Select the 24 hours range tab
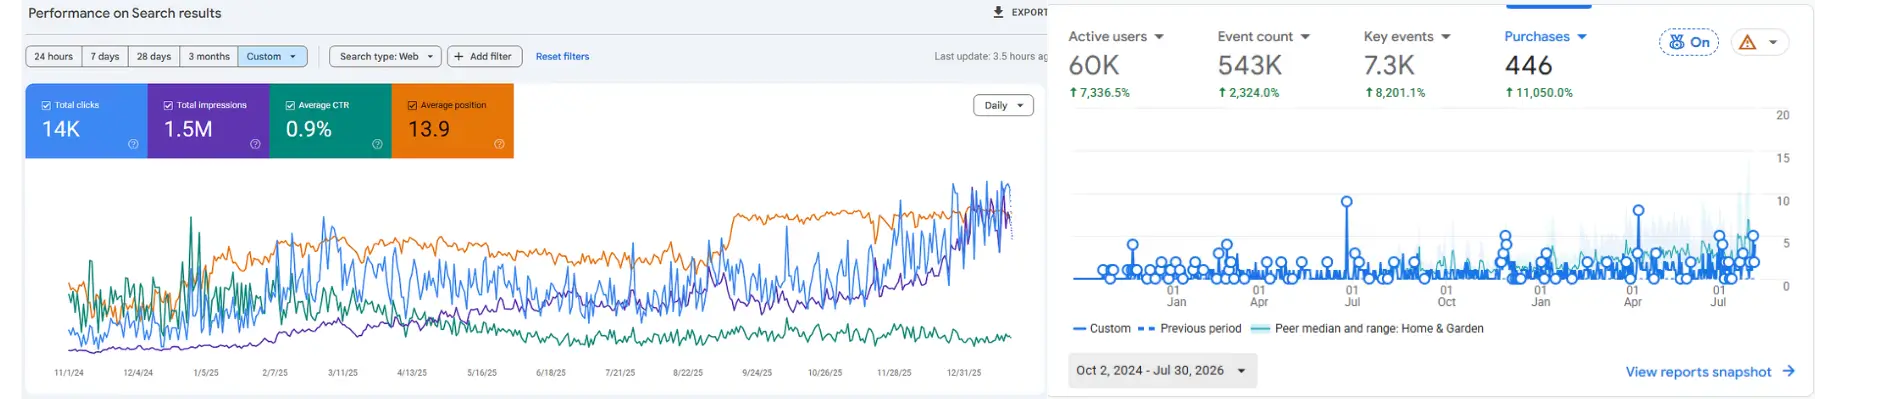 (x=53, y=56)
